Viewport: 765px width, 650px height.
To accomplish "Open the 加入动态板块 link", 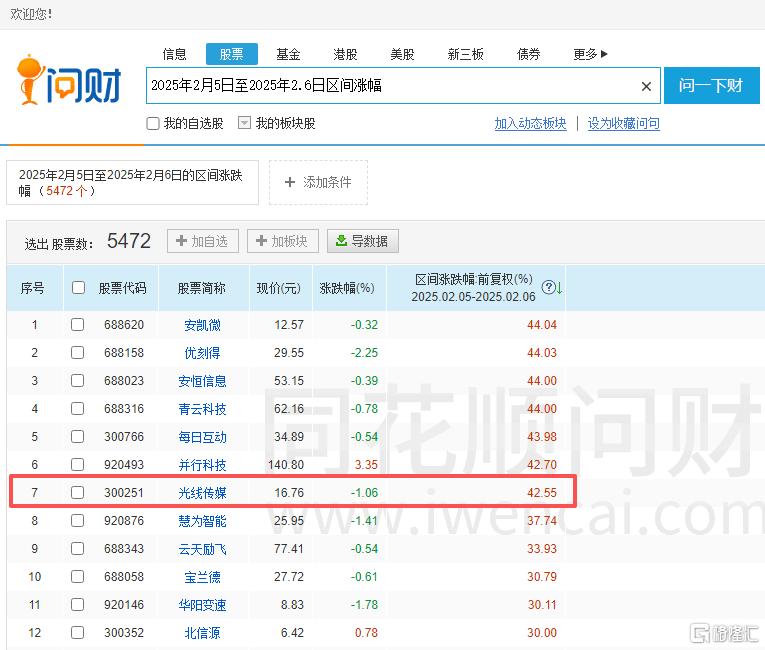I will [x=530, y=123].
